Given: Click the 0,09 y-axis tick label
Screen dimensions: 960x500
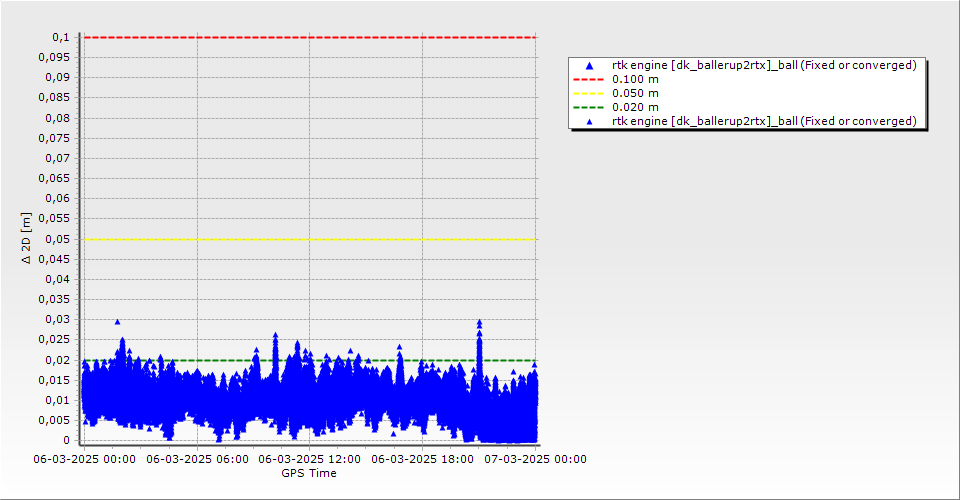Looking at the screenshot, I should (58, 78).
